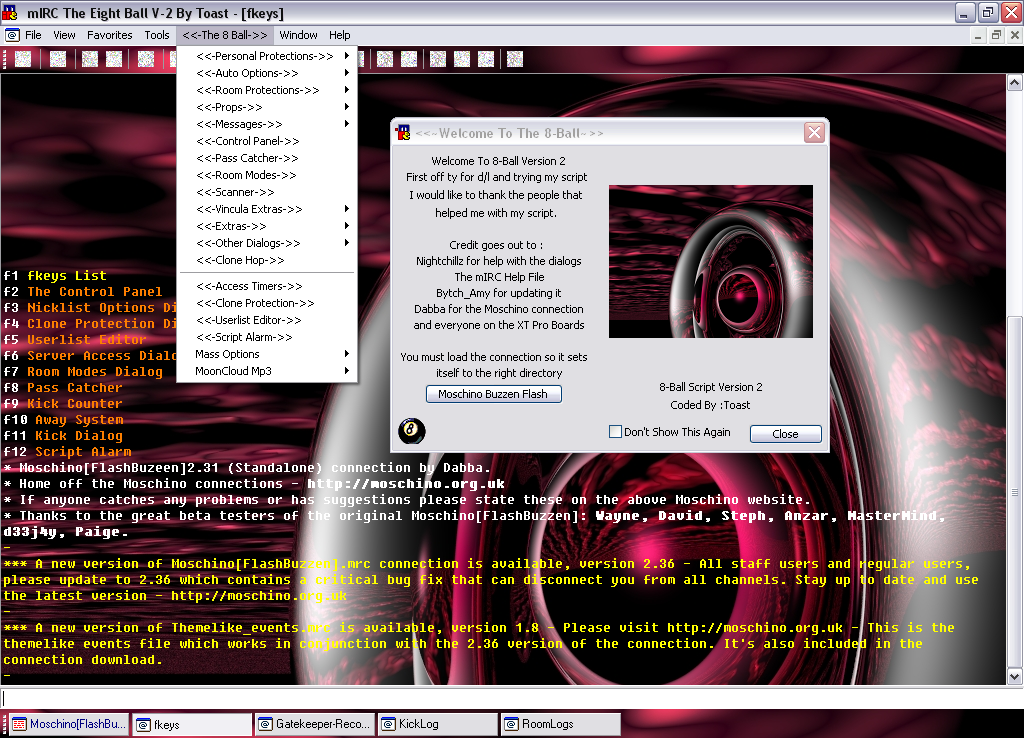Select the Clone Protection menu entry
This screenshot has height=738, width=1024.
point(267,303)
